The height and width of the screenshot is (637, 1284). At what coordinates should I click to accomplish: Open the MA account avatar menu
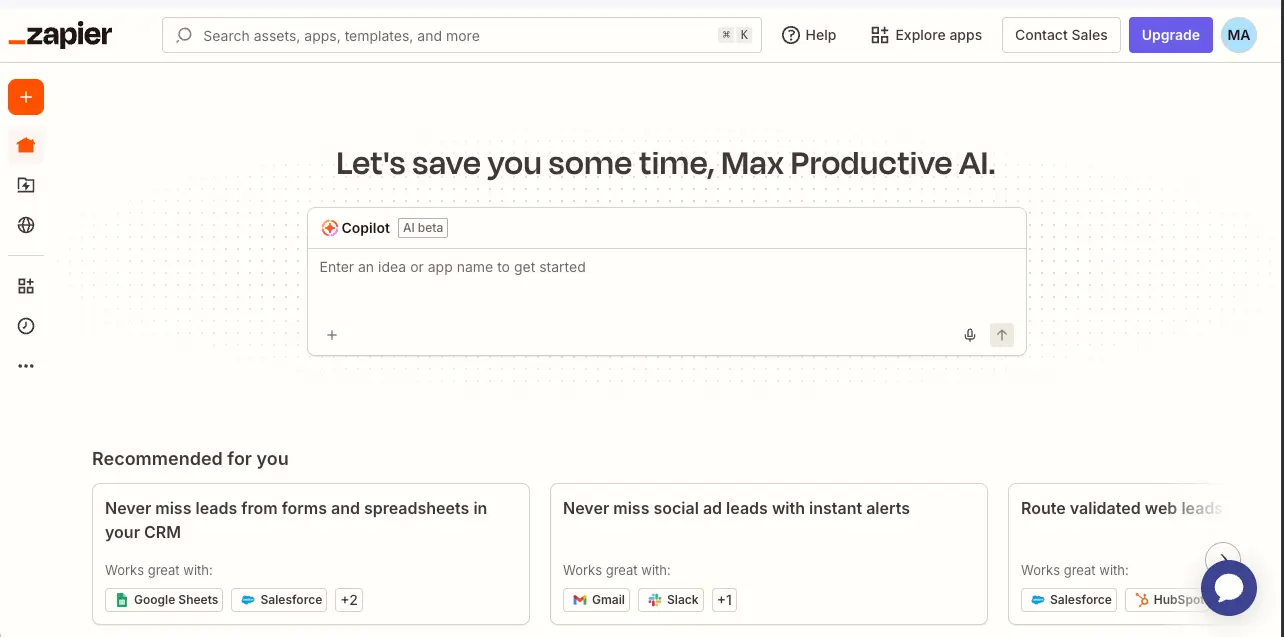pyautogui.click(x=1238, y=35)
